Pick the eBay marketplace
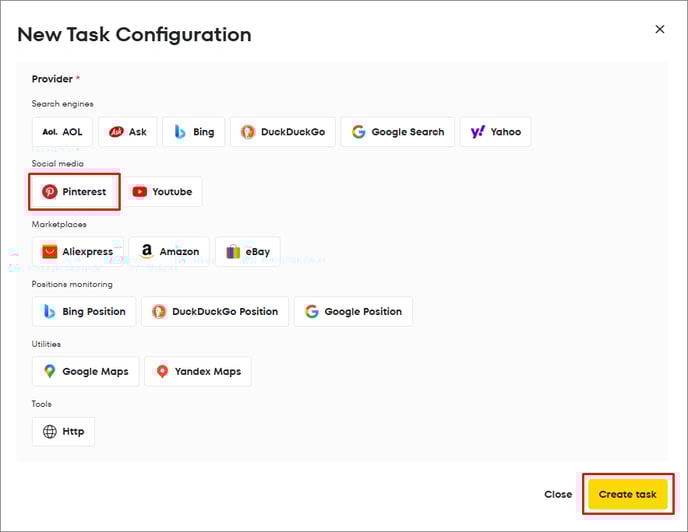The image size is (688, 532). [248, 252]
